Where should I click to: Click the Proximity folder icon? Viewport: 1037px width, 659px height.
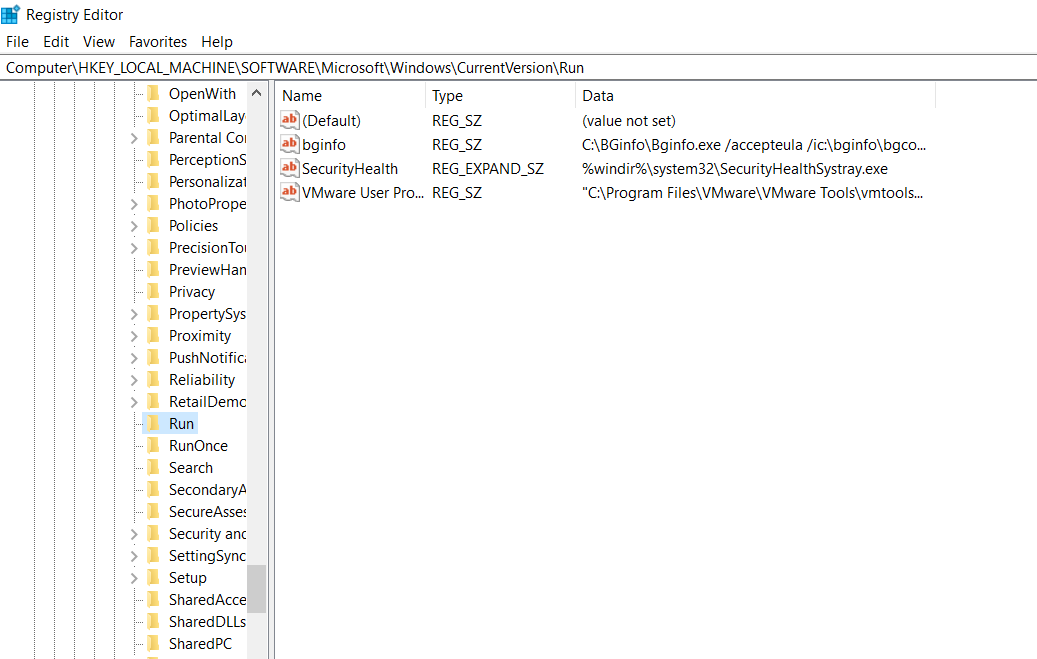153,335
